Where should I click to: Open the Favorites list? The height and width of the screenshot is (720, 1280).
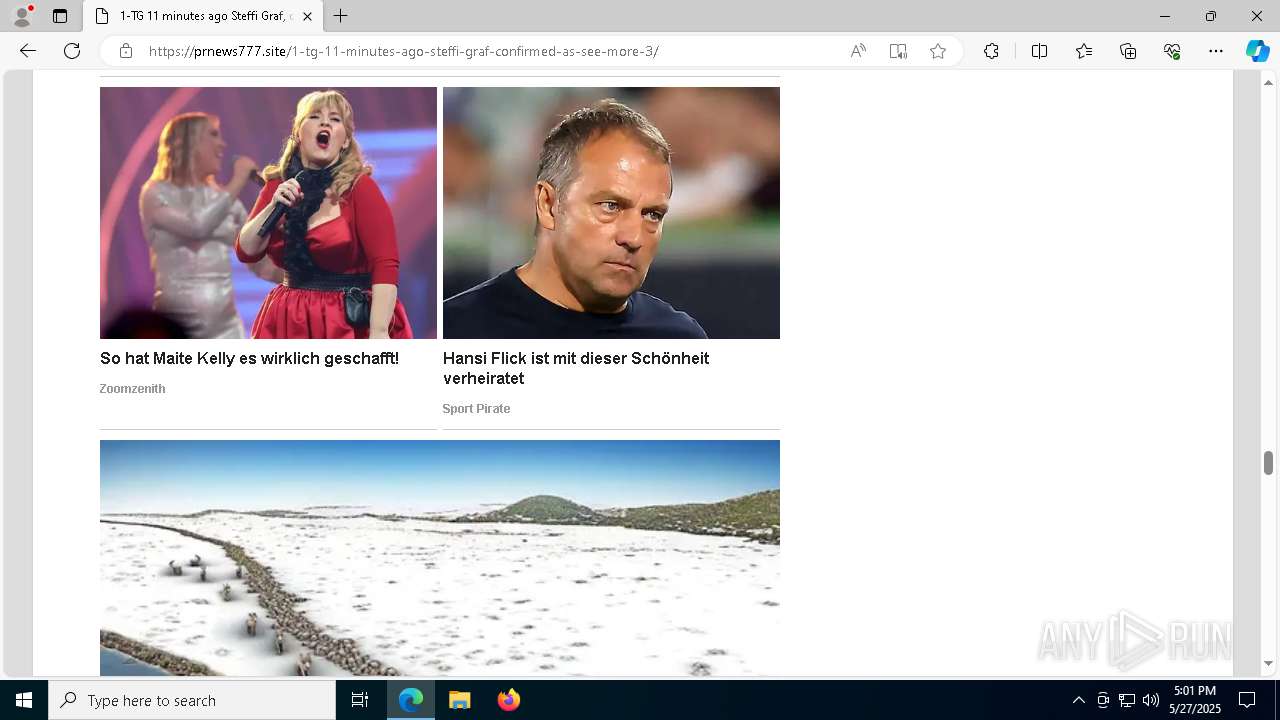tap(1084, 51)
